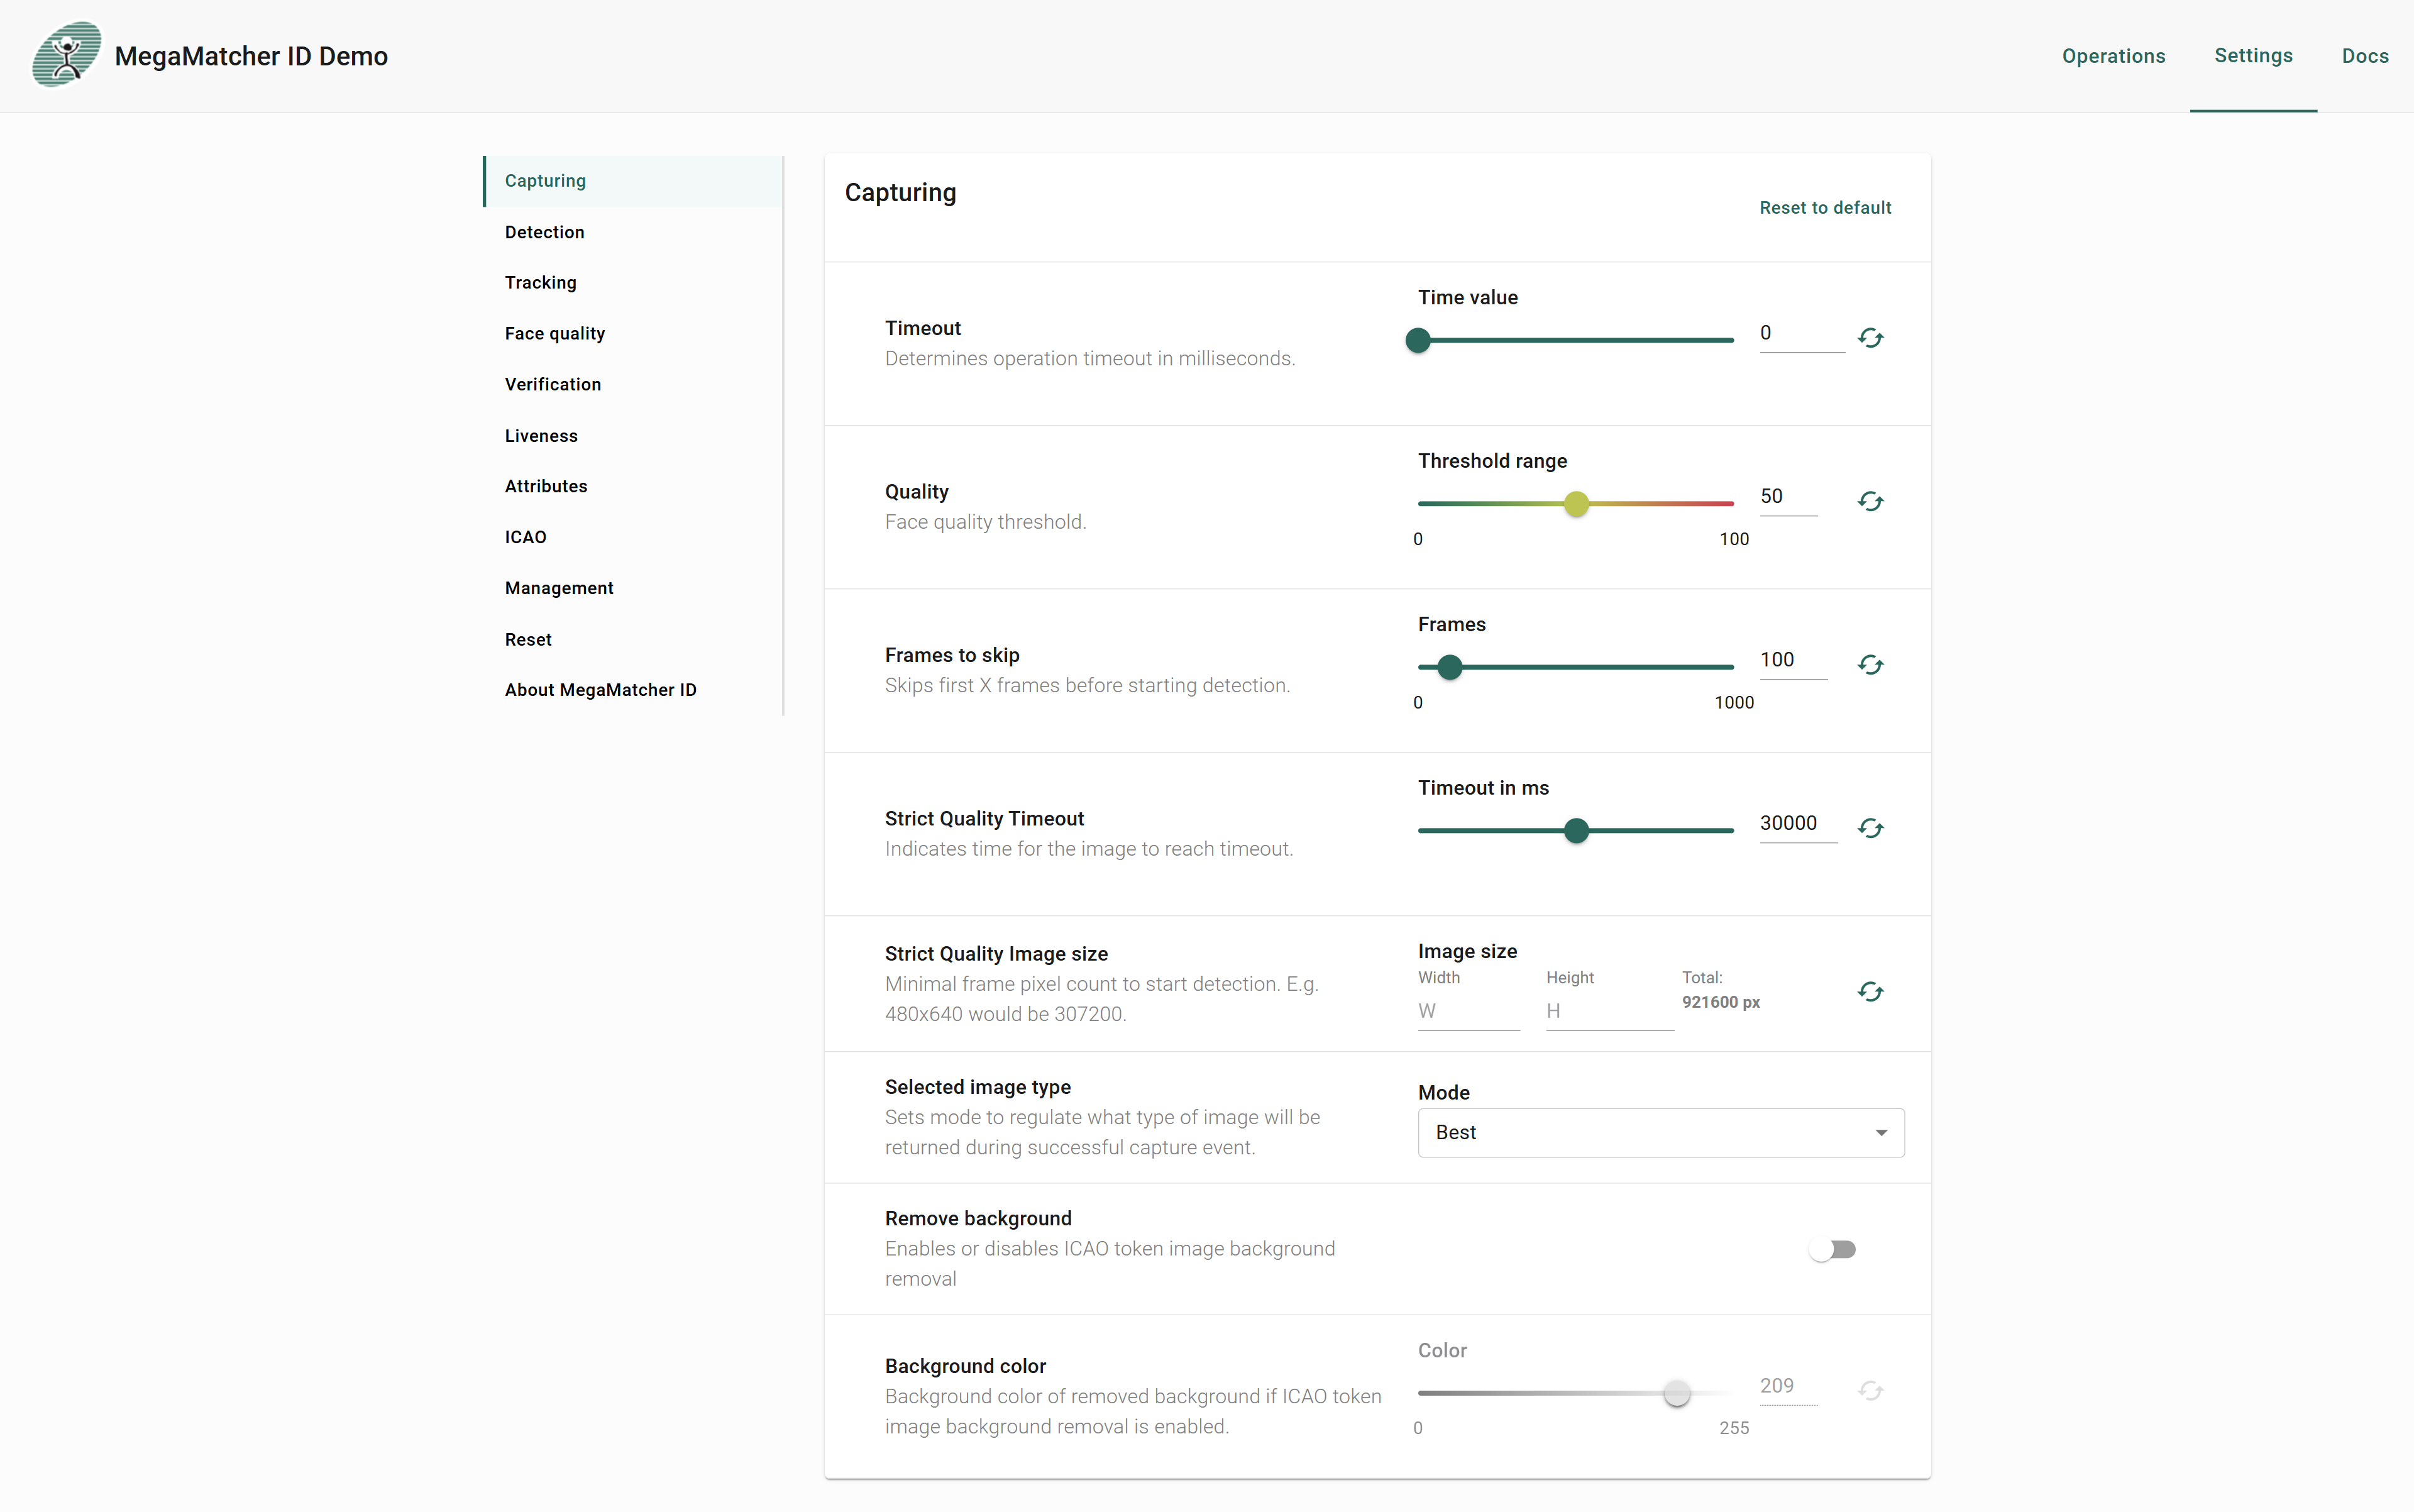2414x1512 pixels.
Task: Click the Reset to default link
Action: coord(1825,208)
